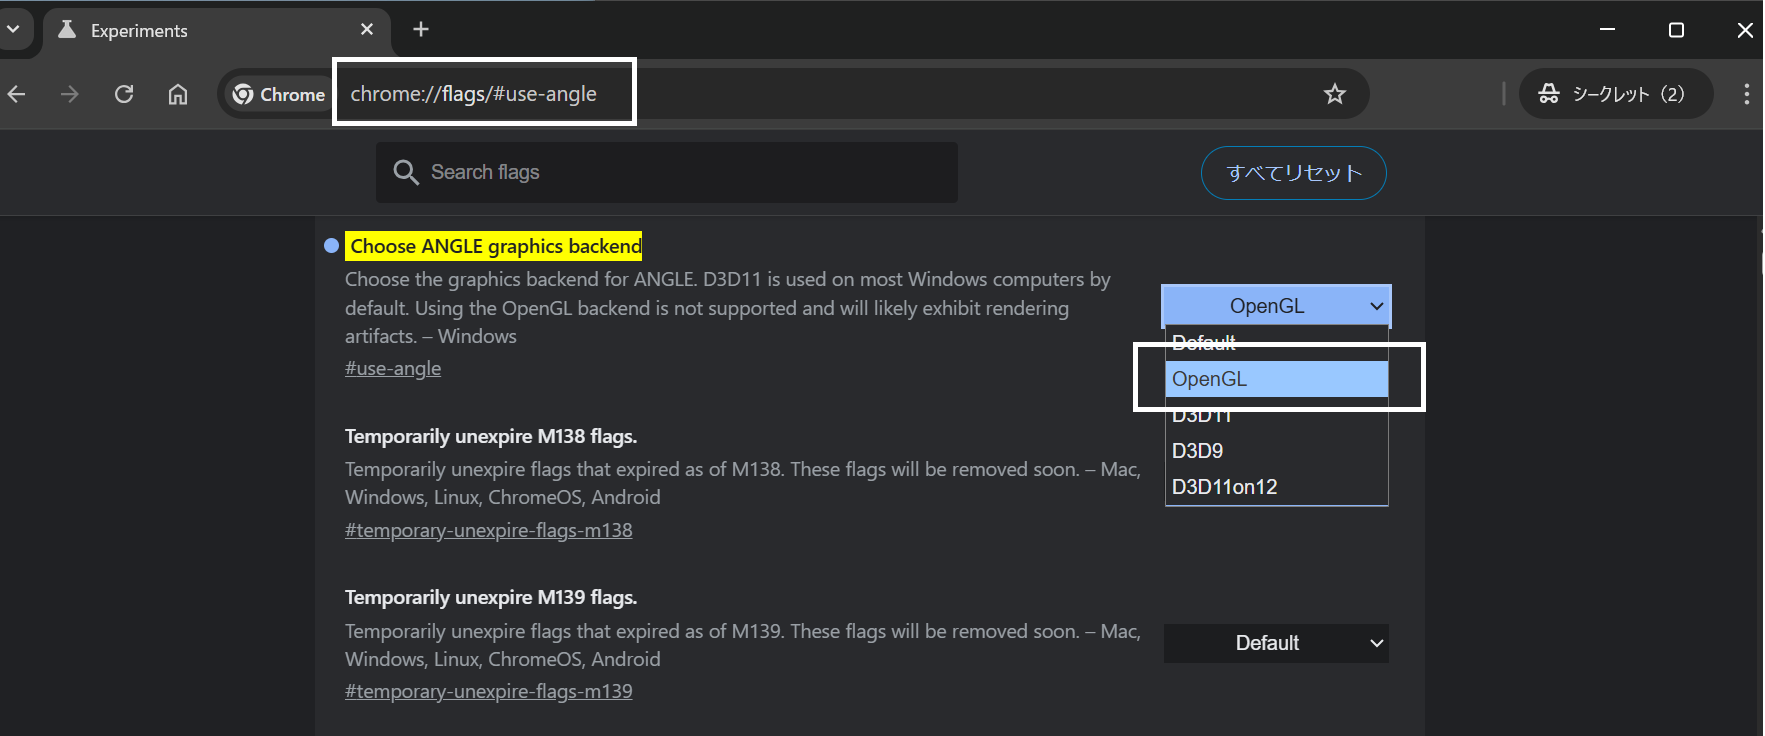The height and width of the screenshot is (736, 1765).
Task: Select the Experiments tab
Action: pos(200,30)
